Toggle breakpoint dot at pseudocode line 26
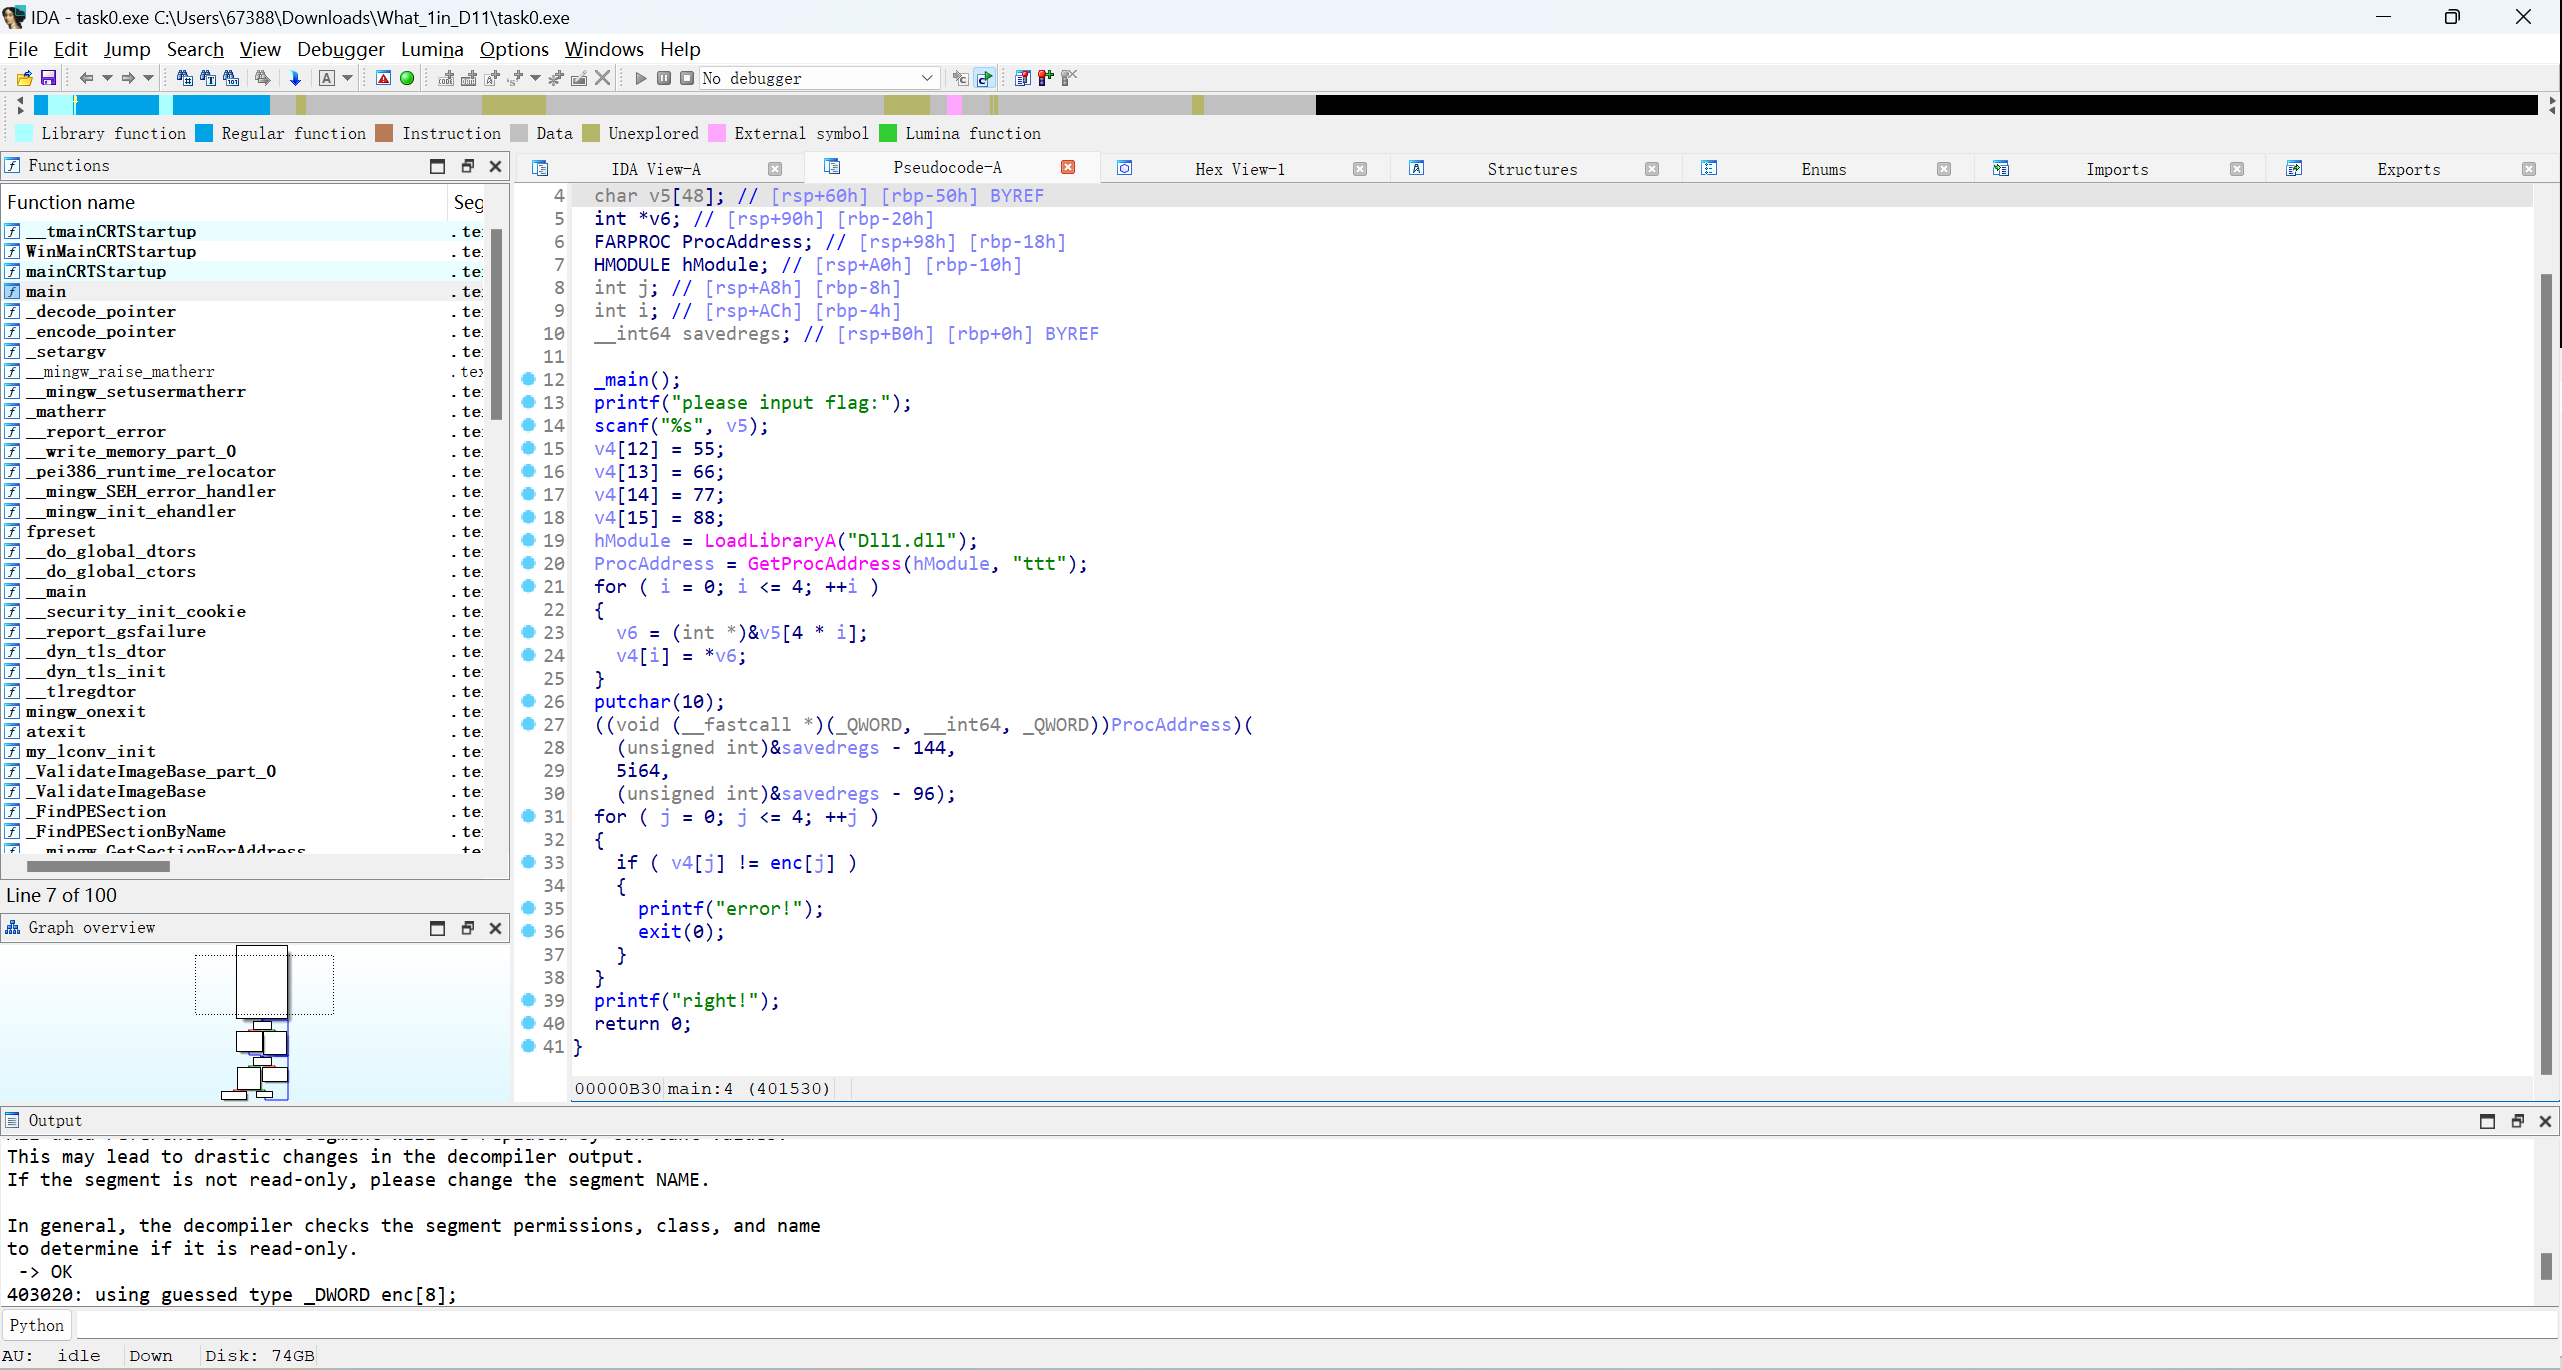 (529, 701)
